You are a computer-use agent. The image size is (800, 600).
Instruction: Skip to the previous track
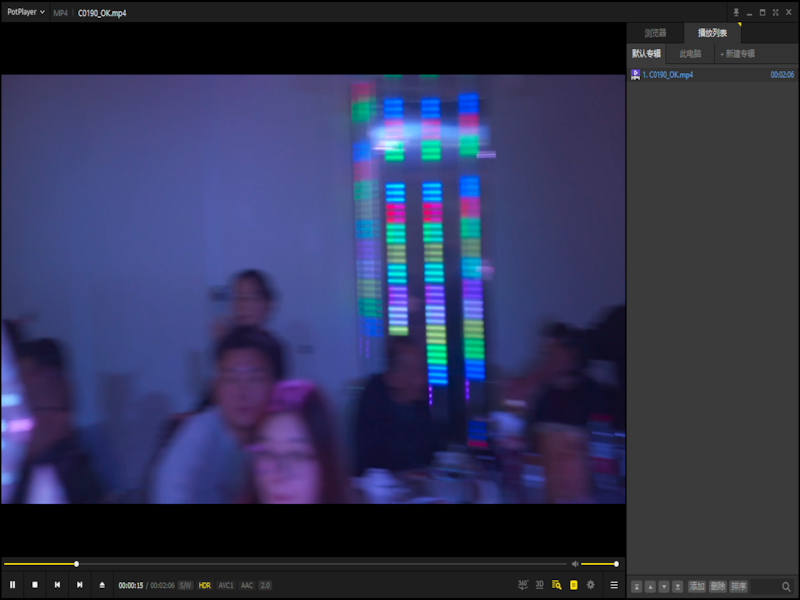57,585
